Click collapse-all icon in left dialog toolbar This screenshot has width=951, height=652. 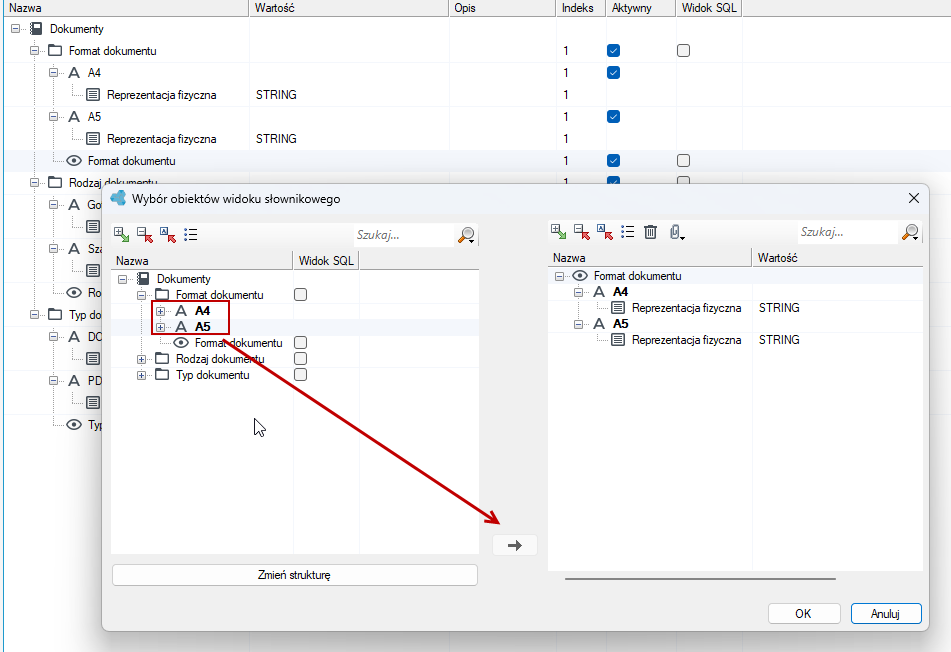[144, 234]
